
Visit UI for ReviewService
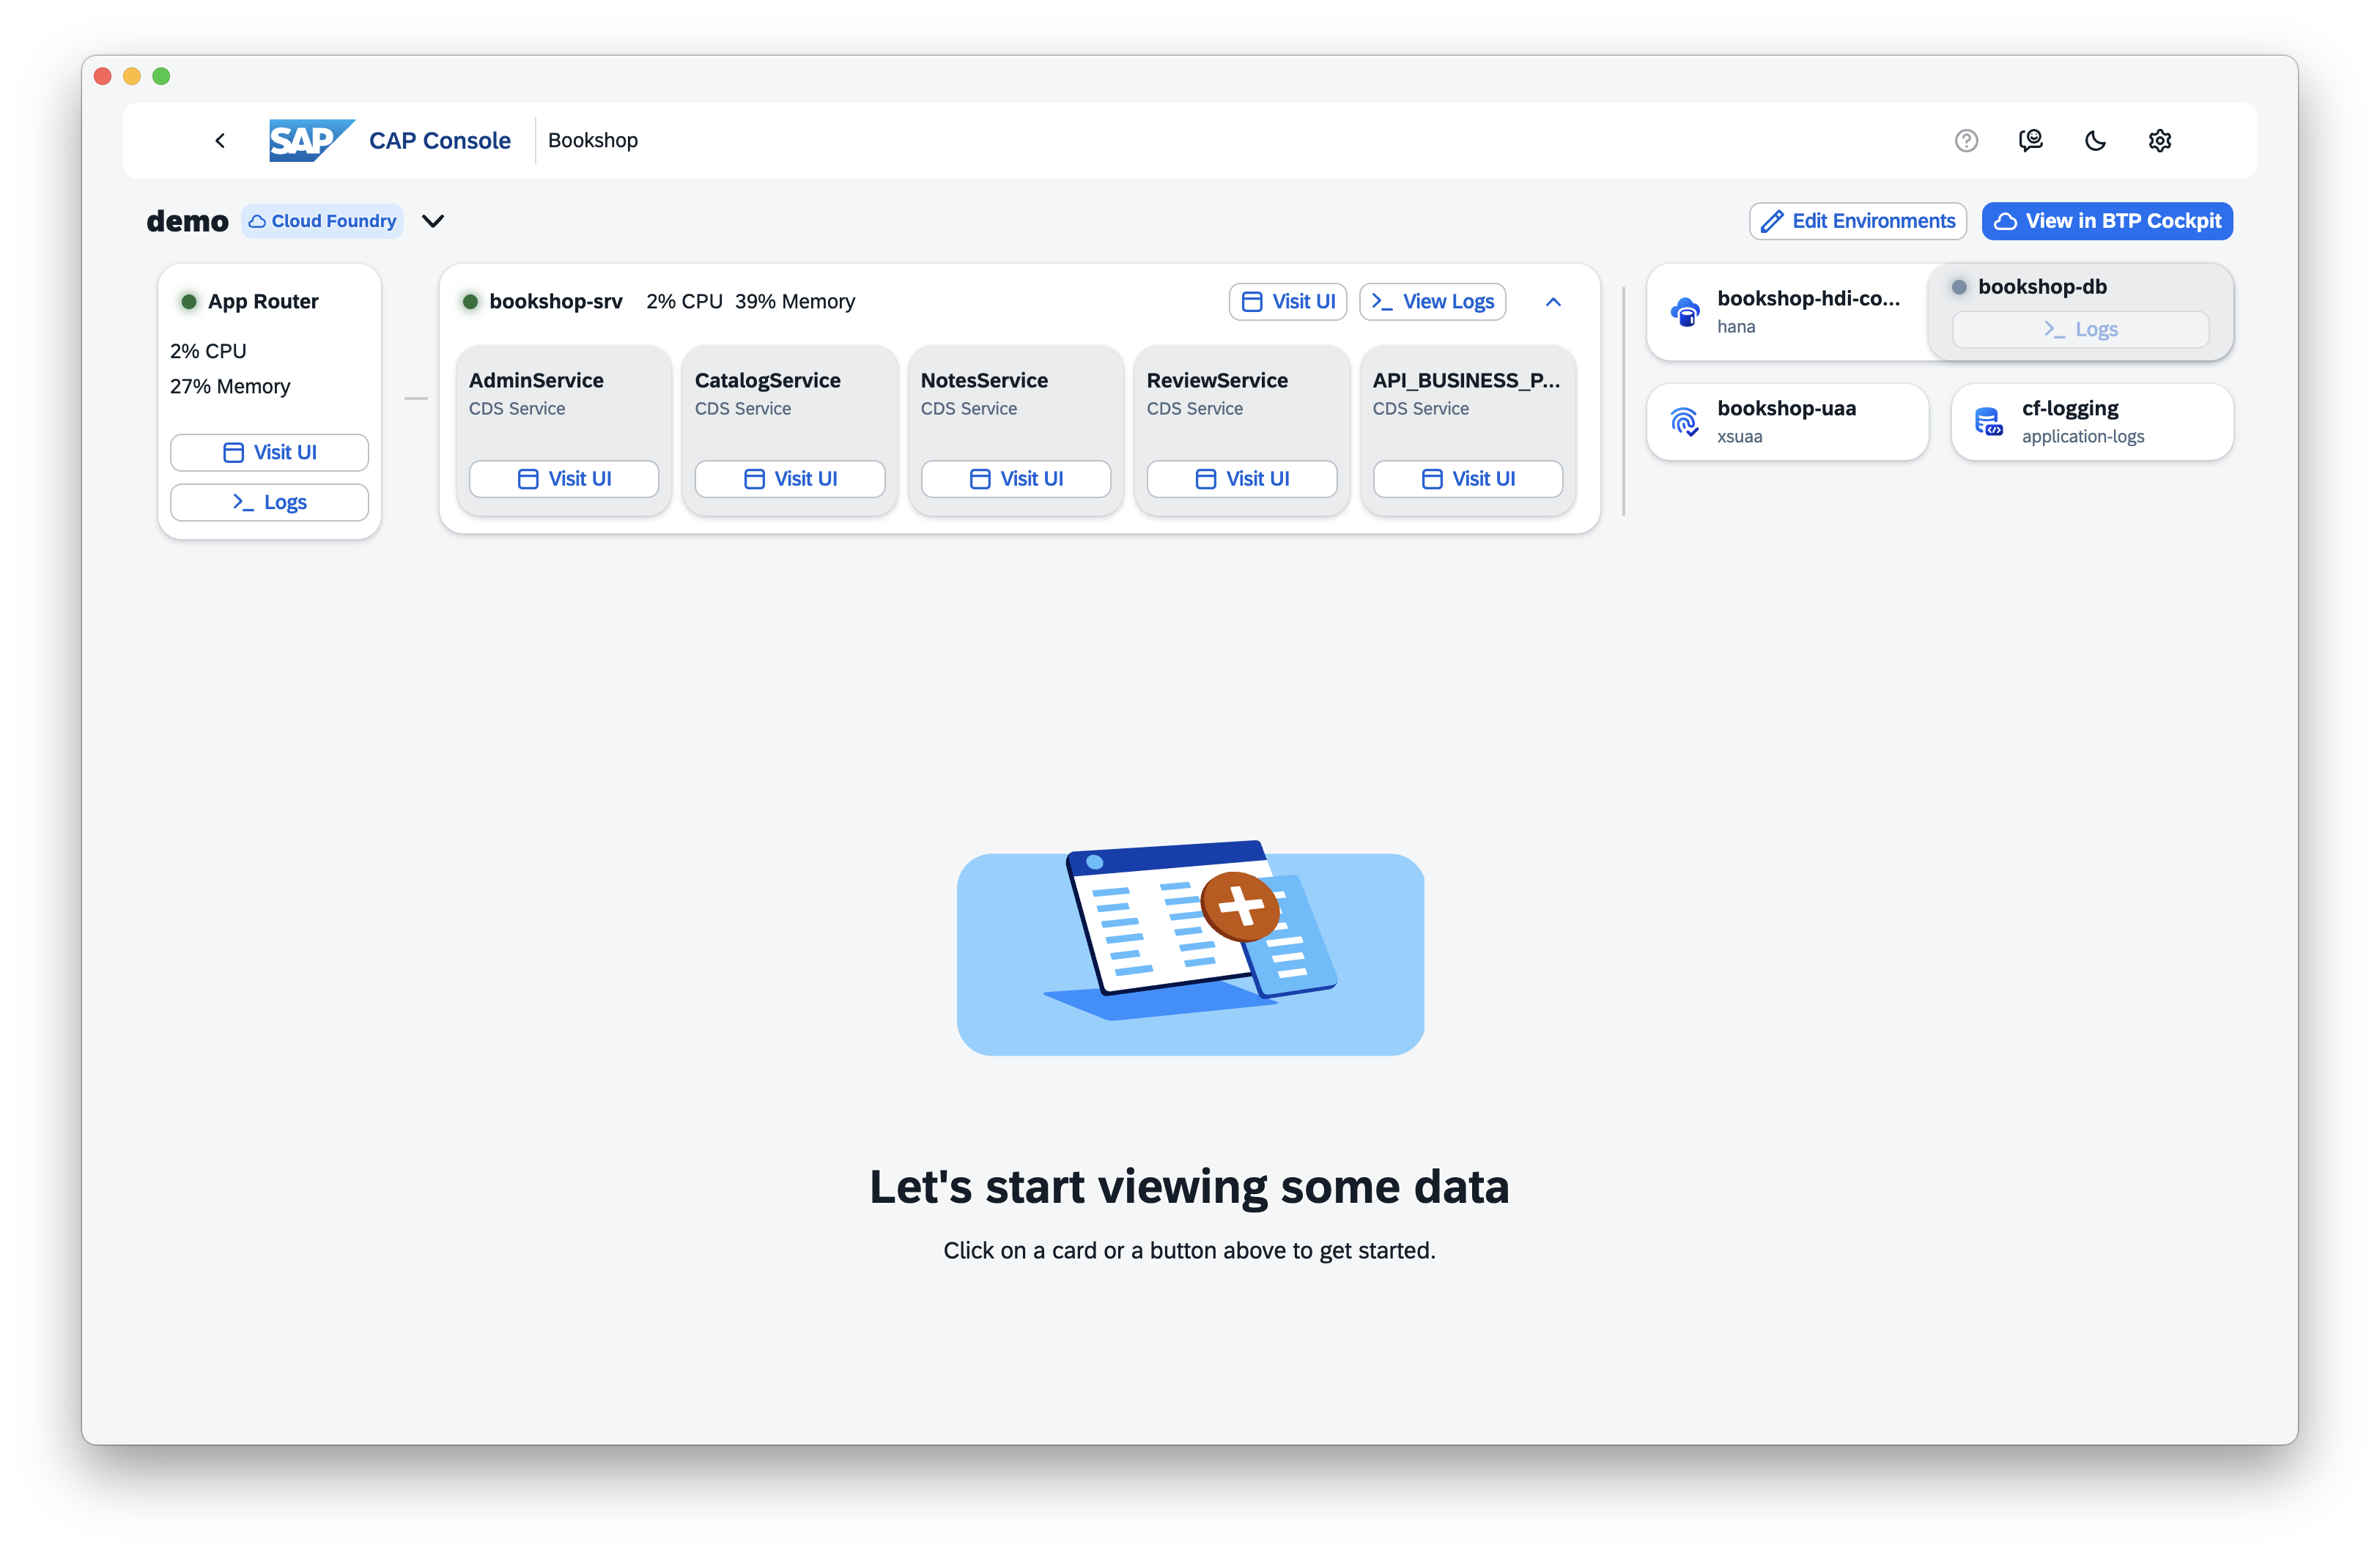1241,479
